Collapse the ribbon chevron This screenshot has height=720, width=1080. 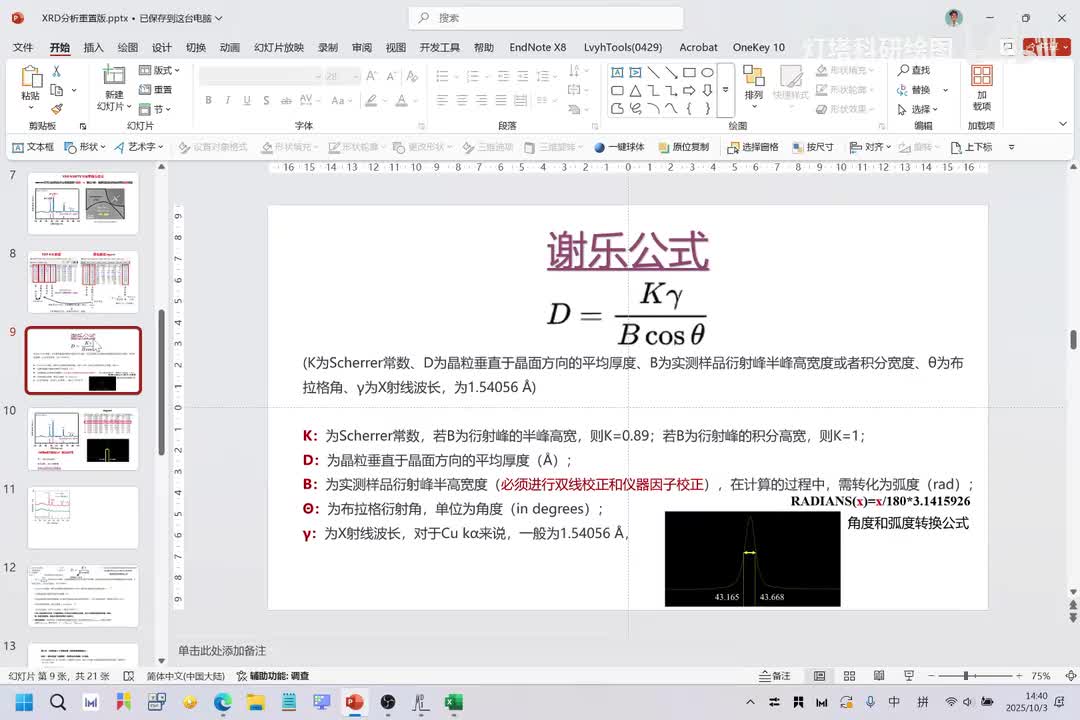click(x=1062, y=124)
